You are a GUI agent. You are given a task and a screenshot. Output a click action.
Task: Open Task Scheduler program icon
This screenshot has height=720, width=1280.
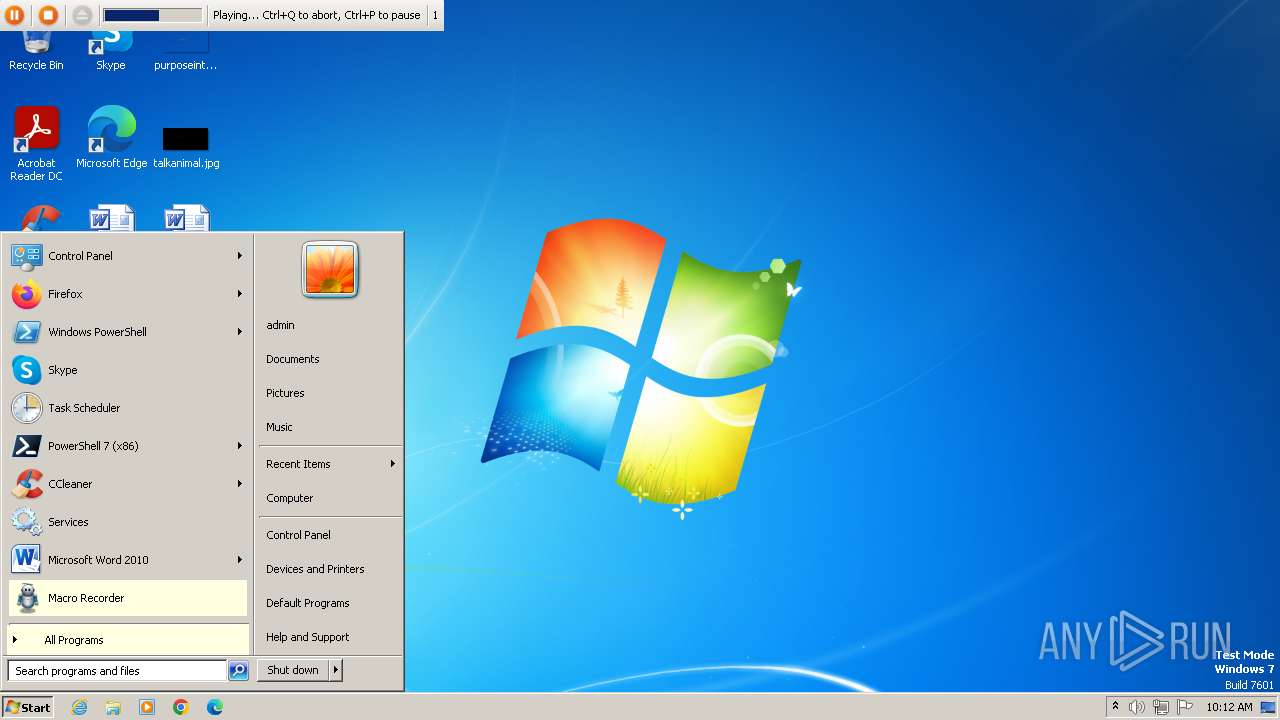(26, 408)
